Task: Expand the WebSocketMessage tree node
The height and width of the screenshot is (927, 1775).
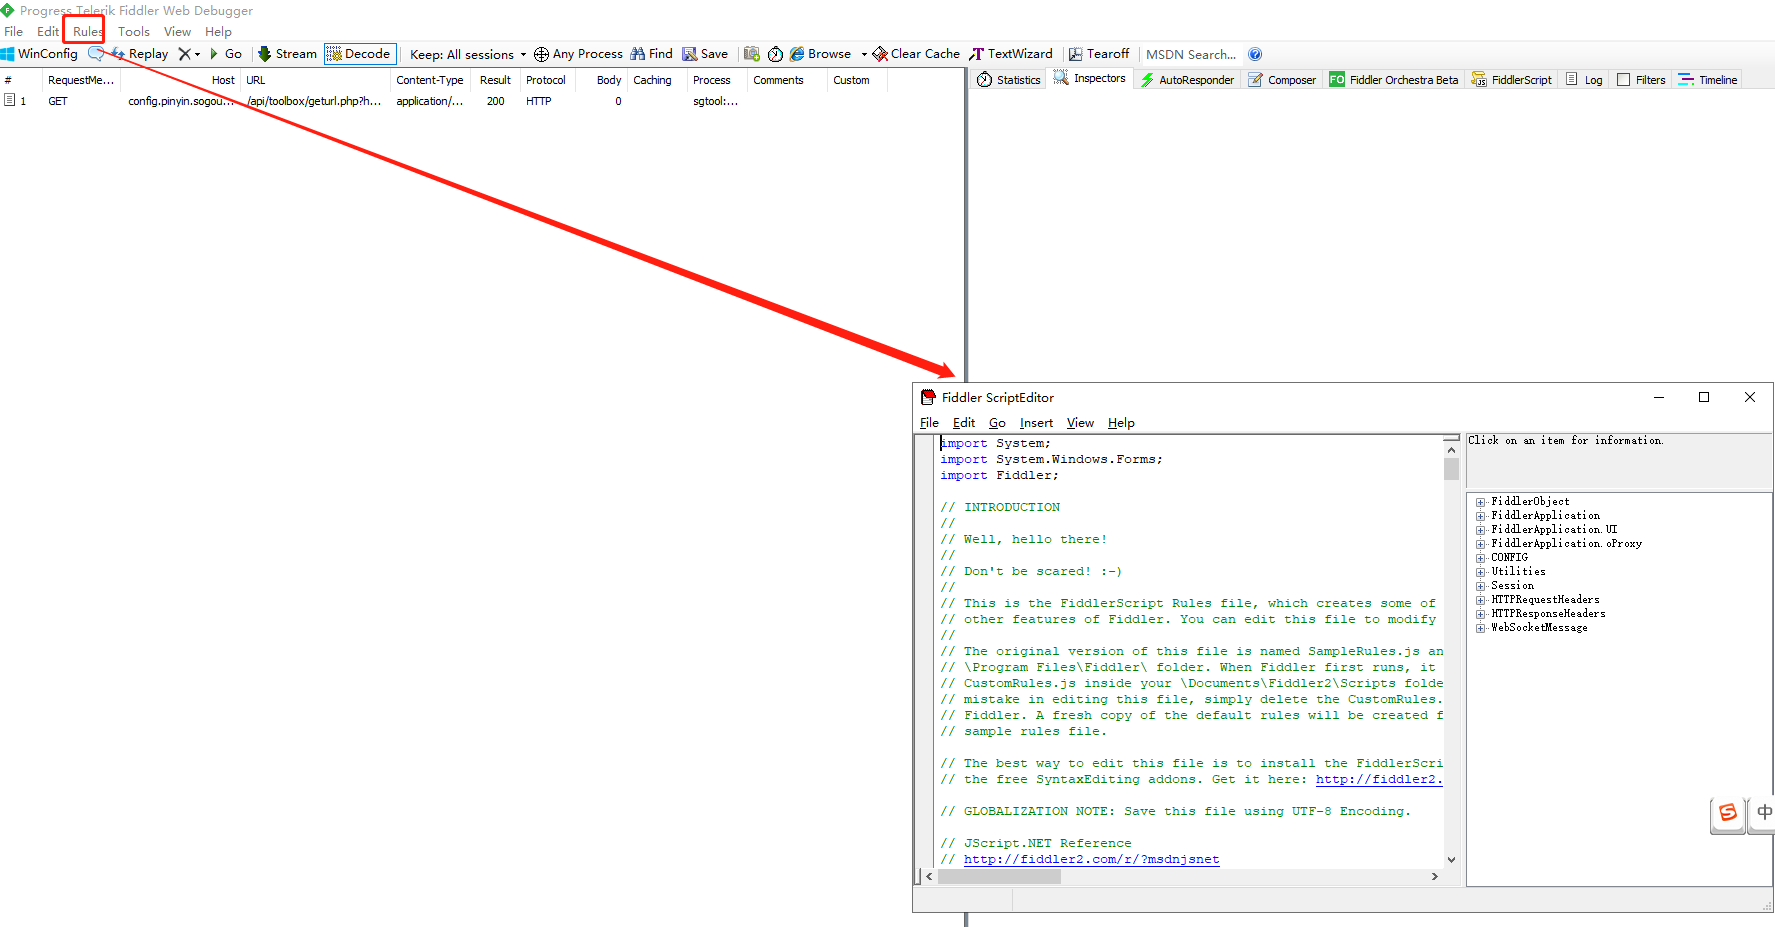Action: coord(1480,628)
